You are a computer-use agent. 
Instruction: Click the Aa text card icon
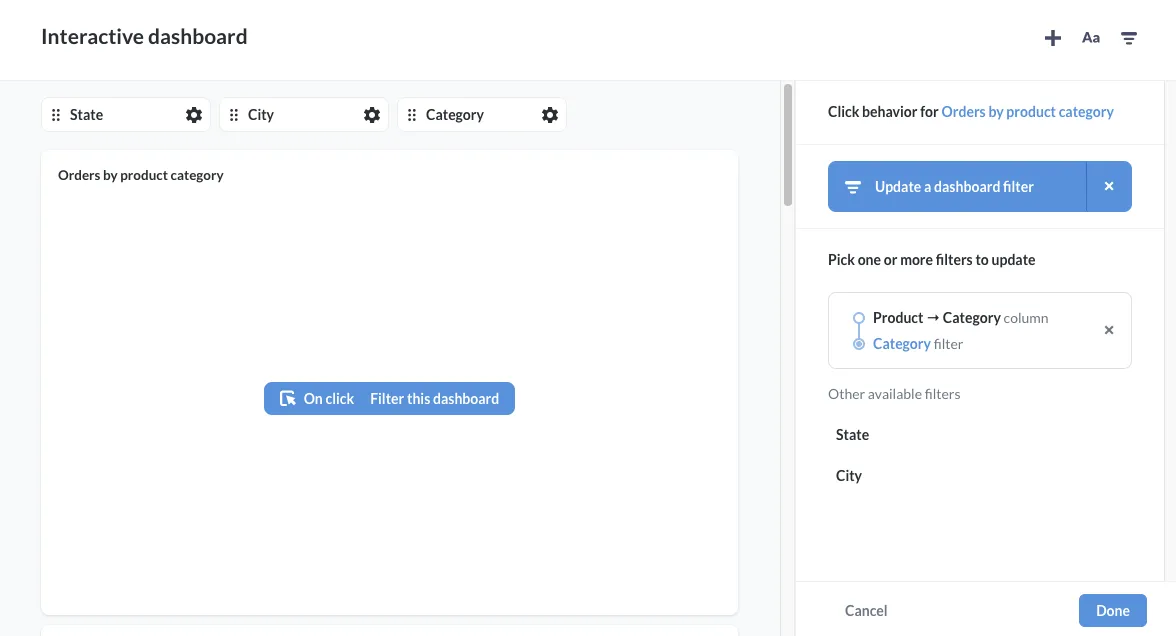point(1091,38)
